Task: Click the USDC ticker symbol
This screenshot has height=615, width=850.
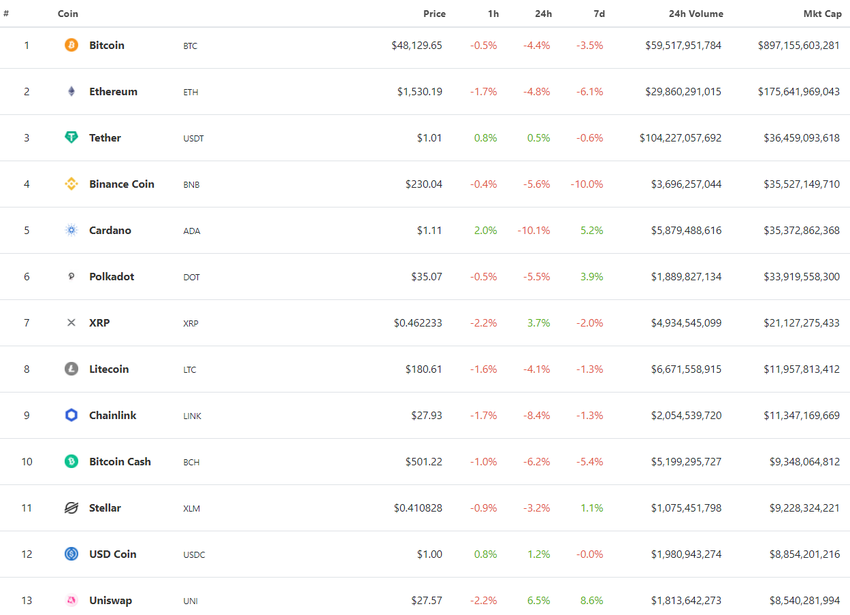Action: point(194,555)
